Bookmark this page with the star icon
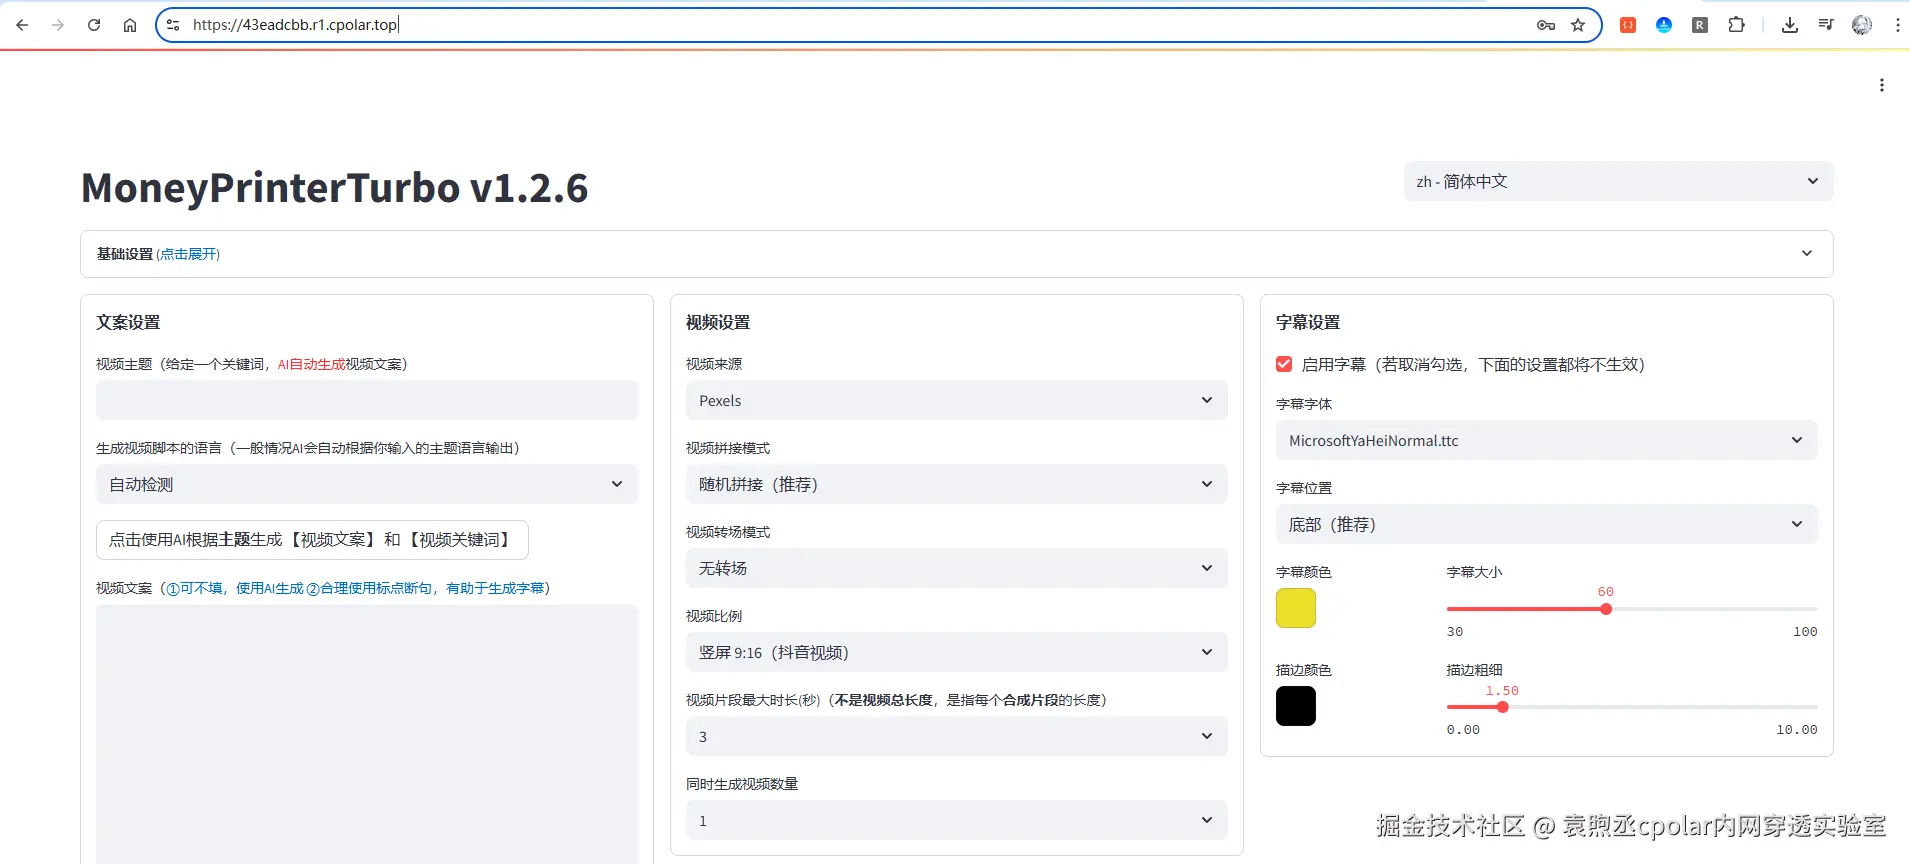 1578,25
